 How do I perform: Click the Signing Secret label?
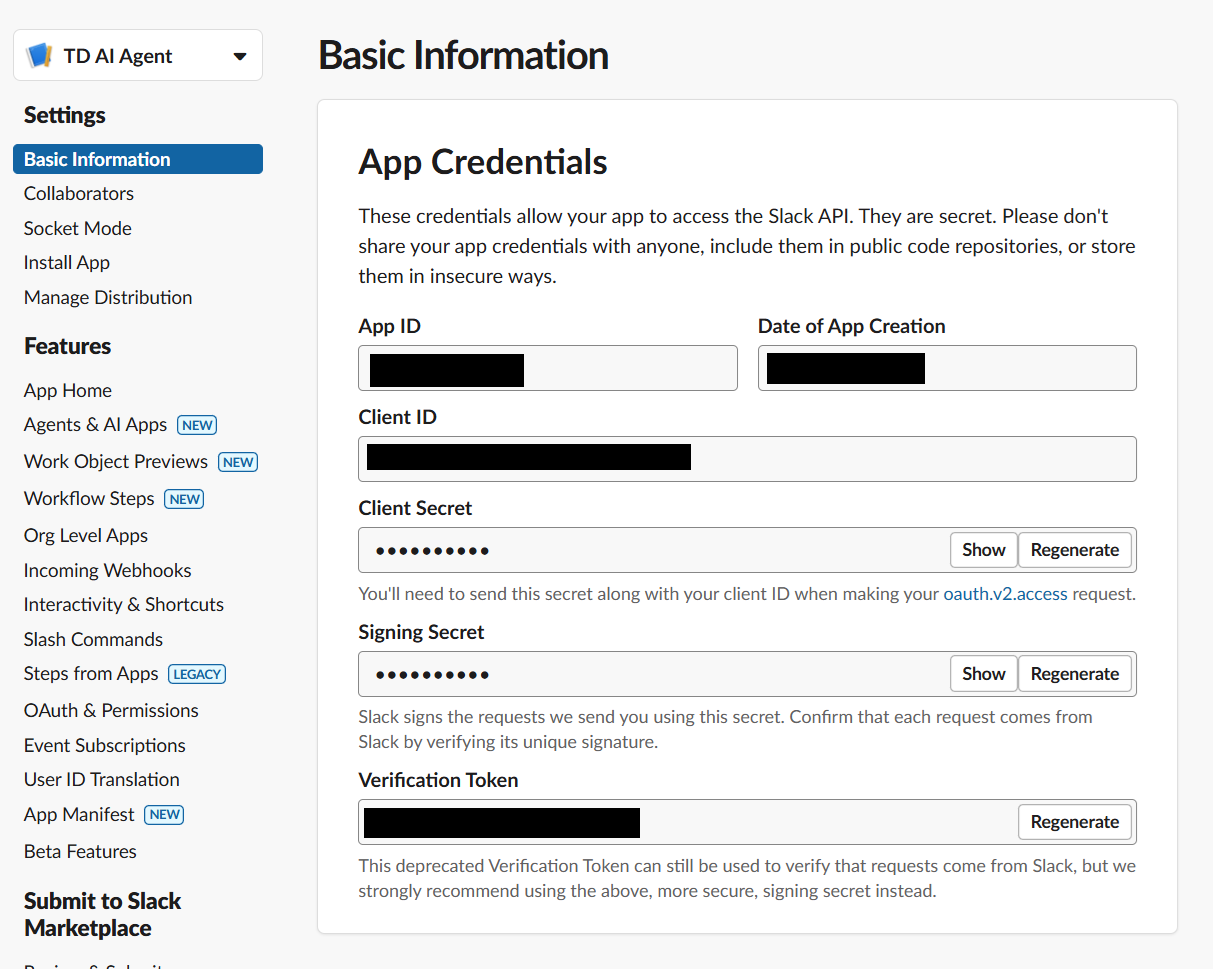421,632
